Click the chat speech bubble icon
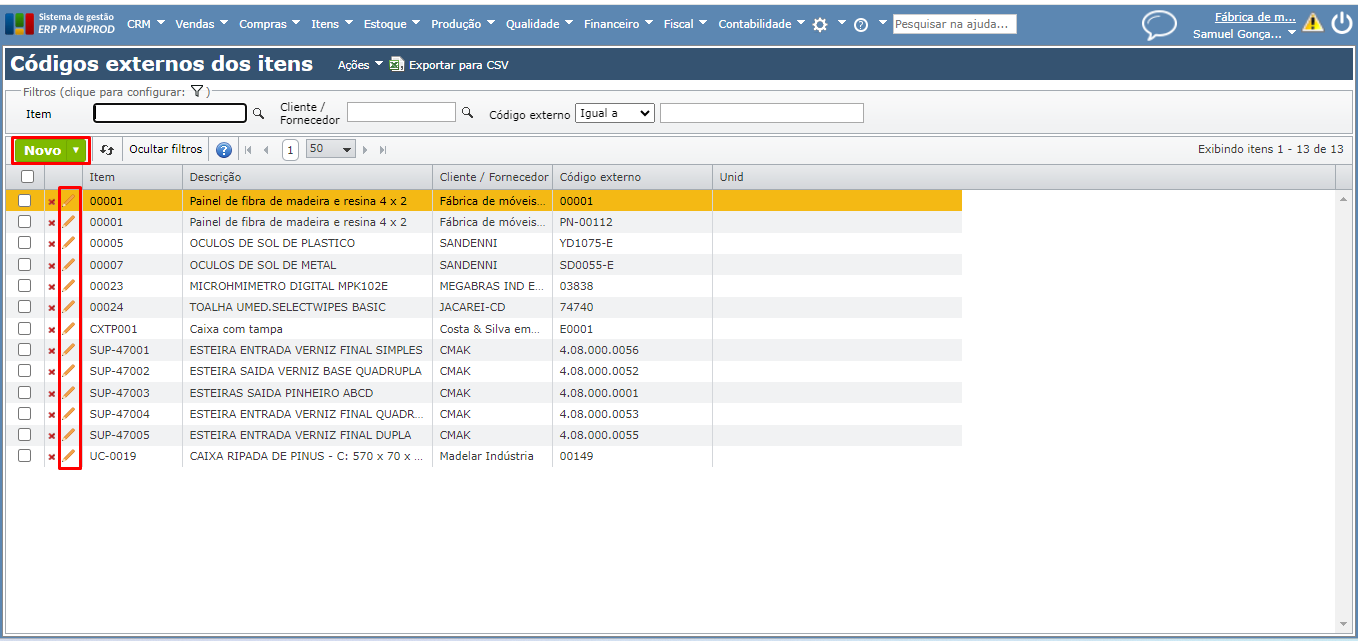The height and width of the screenshot is (641, 1358). 1159,24
